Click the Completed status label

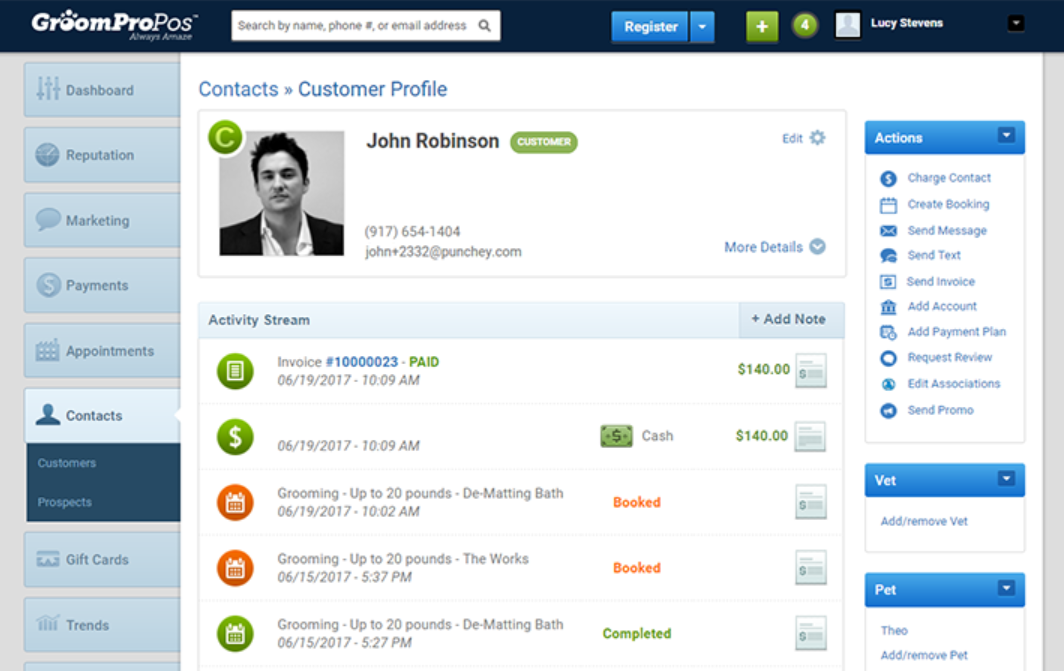coord(636,634)
